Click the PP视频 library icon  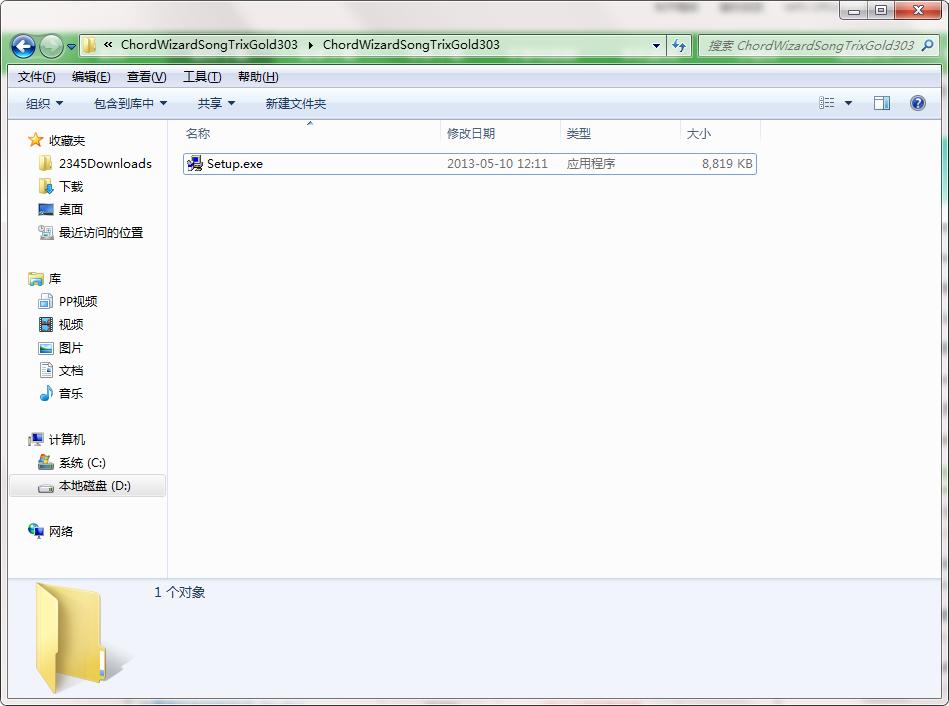click(x=46, y=302)
